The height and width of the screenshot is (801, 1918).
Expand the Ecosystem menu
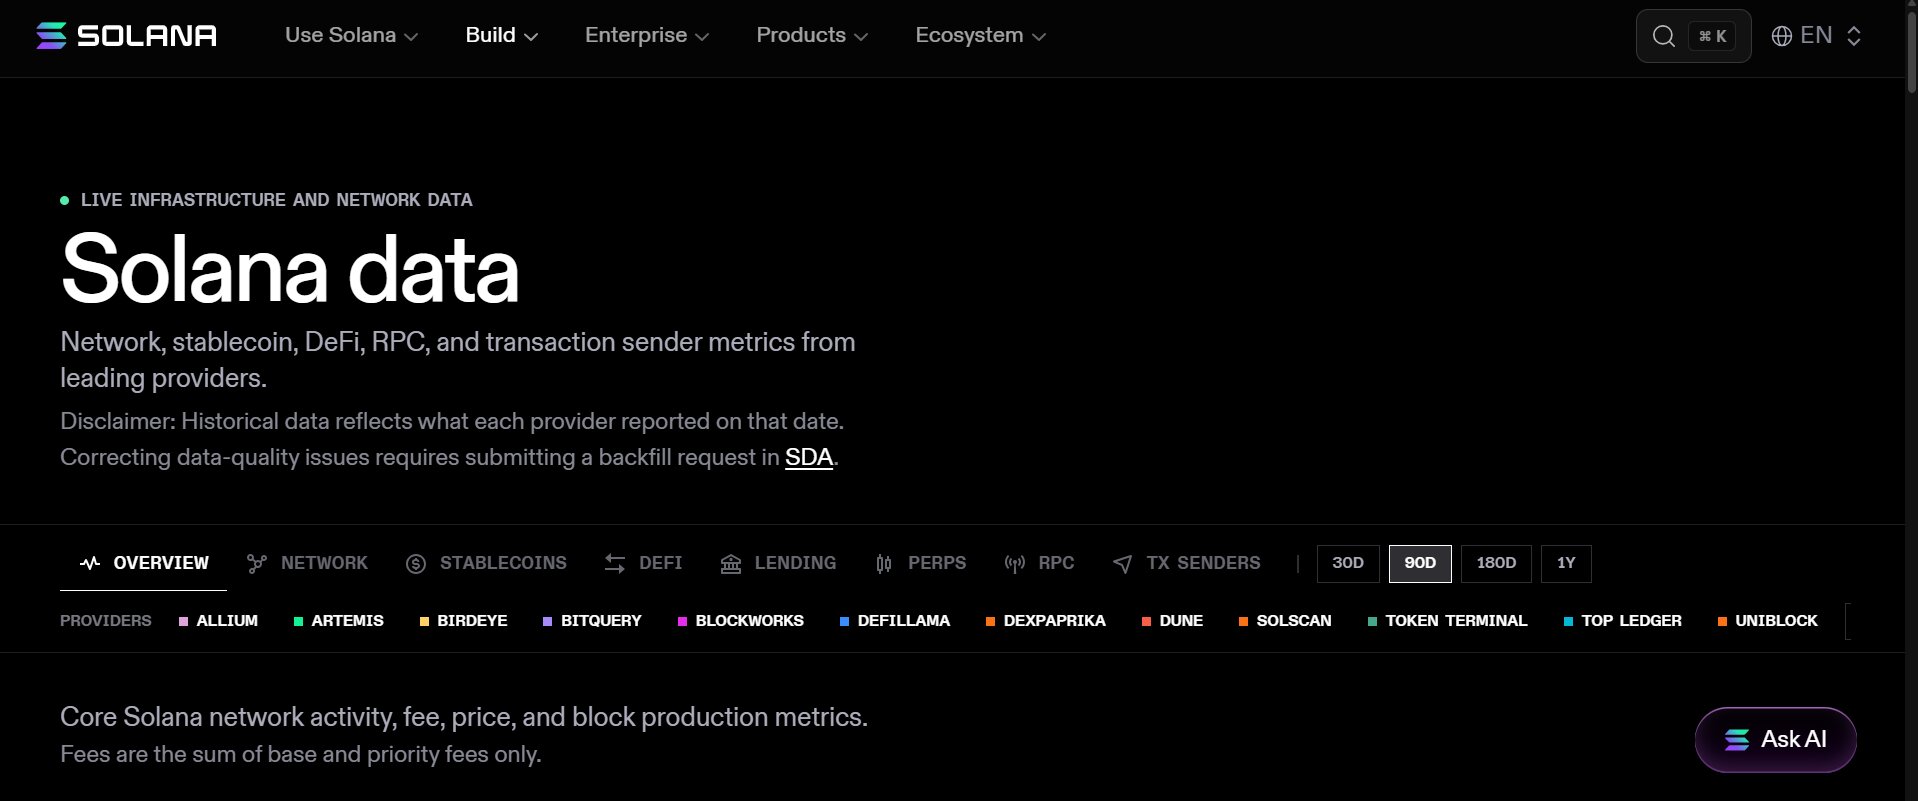click(981, 36)
